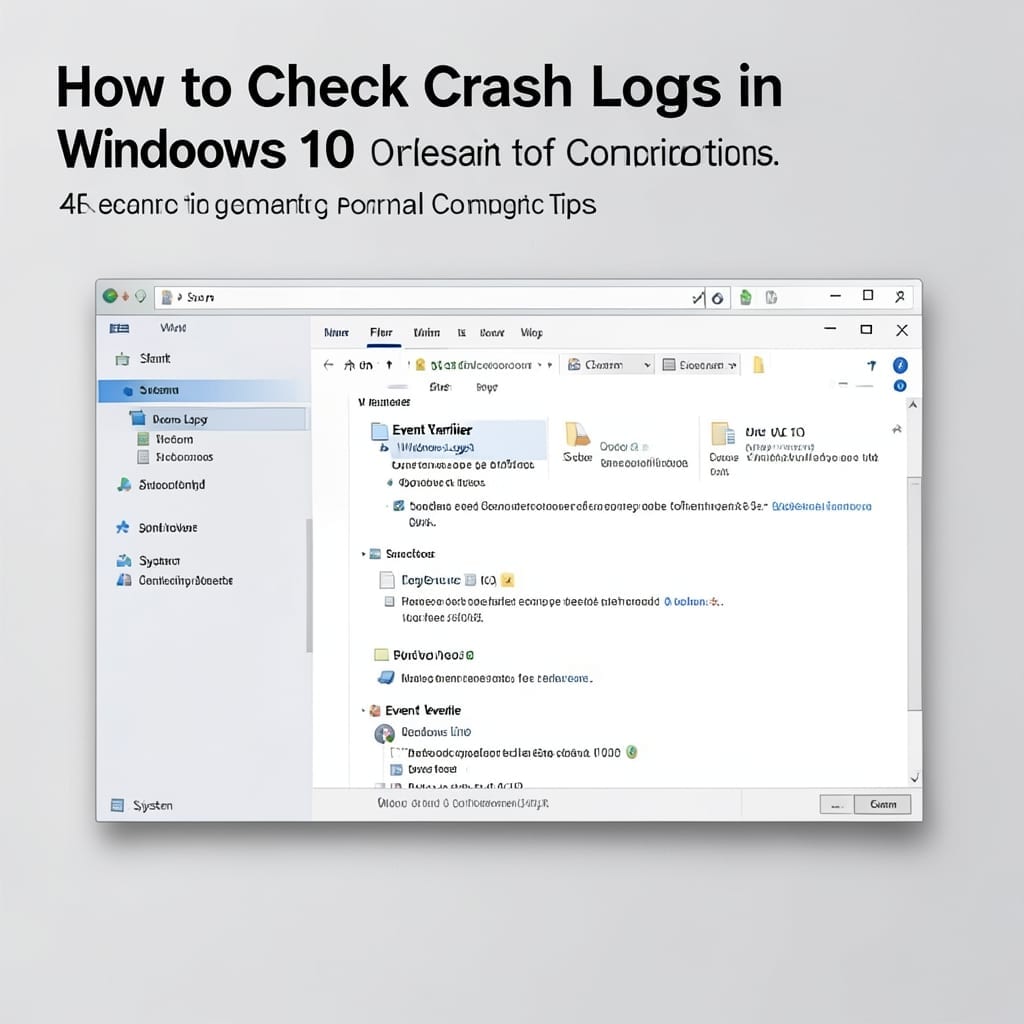The width and height of the screenshot is (1024, 1024).
Task: Click the small button left of the Gmm button
Action: click(836, 805)
